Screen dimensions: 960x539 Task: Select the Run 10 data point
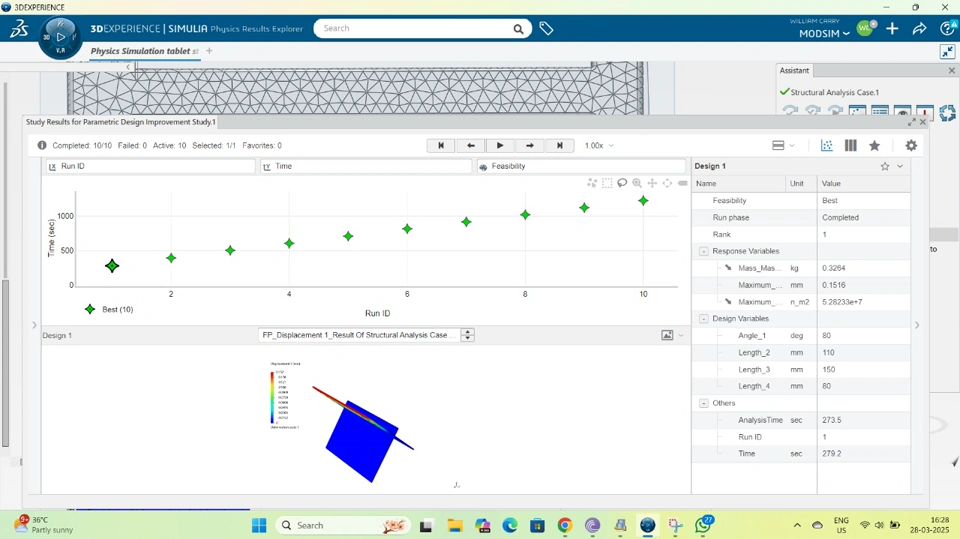(x=643, y=201)
